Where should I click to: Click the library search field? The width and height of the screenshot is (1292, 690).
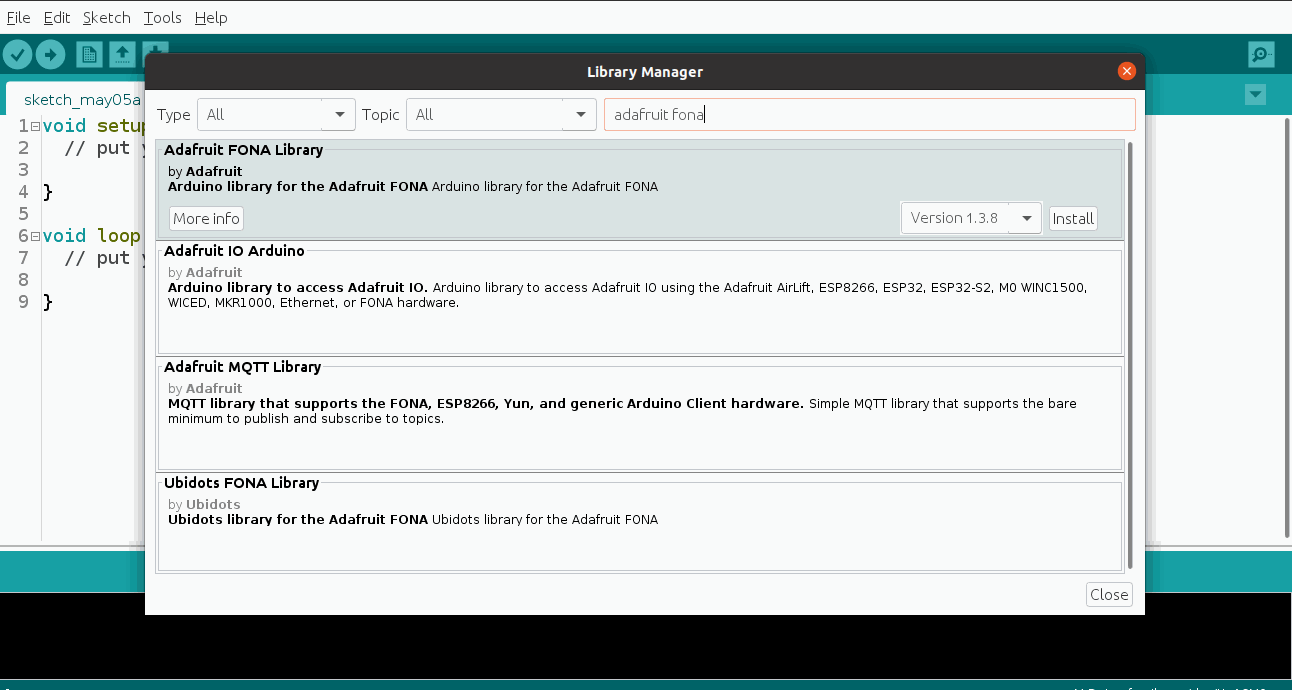pos(870,114)
